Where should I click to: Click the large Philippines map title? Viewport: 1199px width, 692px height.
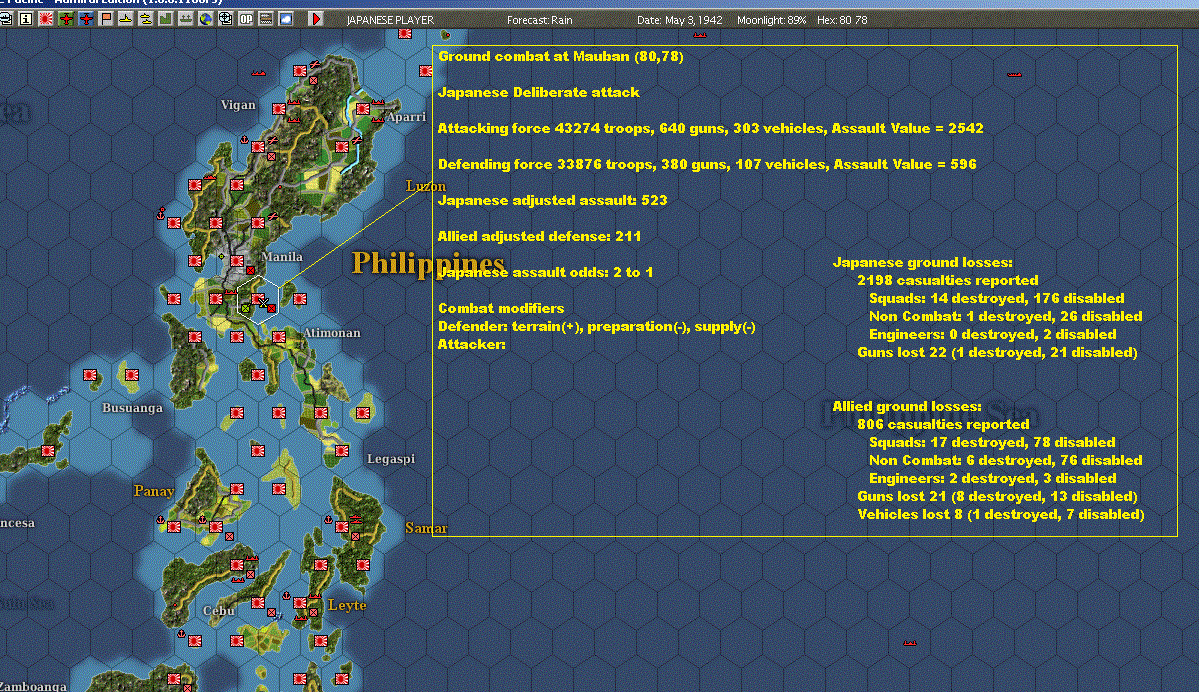(427, 263)
